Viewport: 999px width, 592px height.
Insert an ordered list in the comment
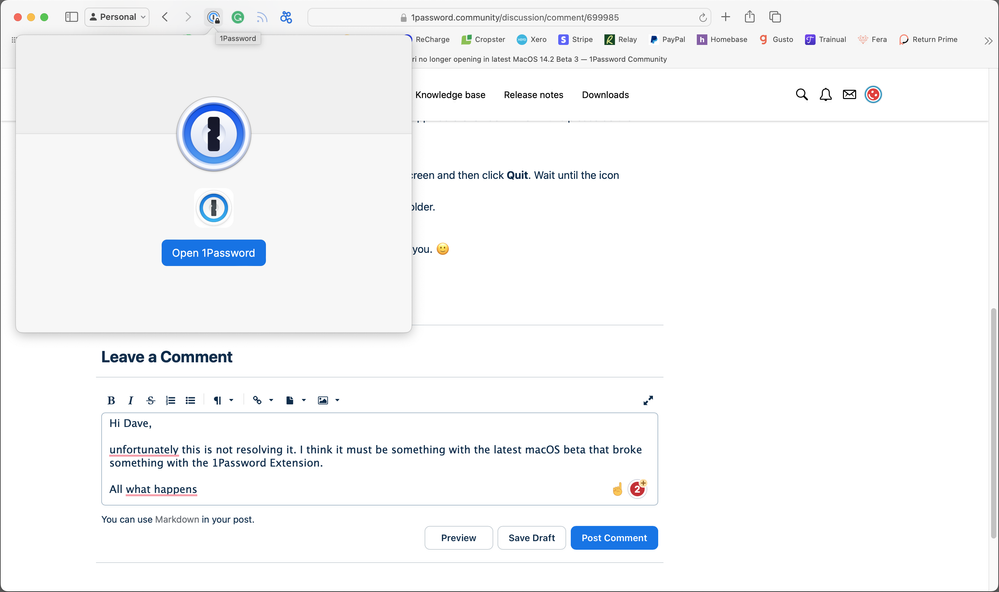171,400
